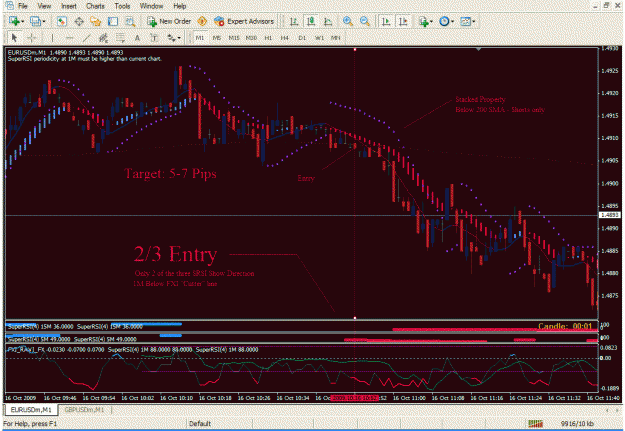Click the connection status 9916/10 kb indicator
This screenshot has height=431, width=625.
[x=577, y=423]
